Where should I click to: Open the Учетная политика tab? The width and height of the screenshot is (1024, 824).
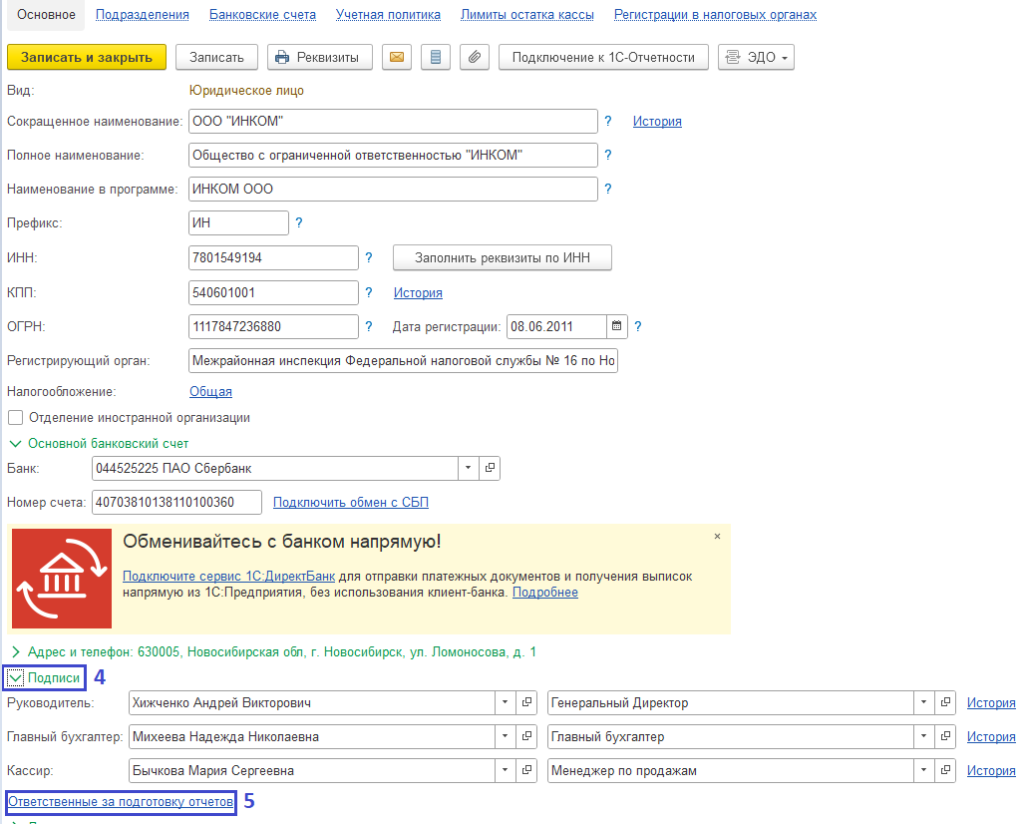coord(388,15)
